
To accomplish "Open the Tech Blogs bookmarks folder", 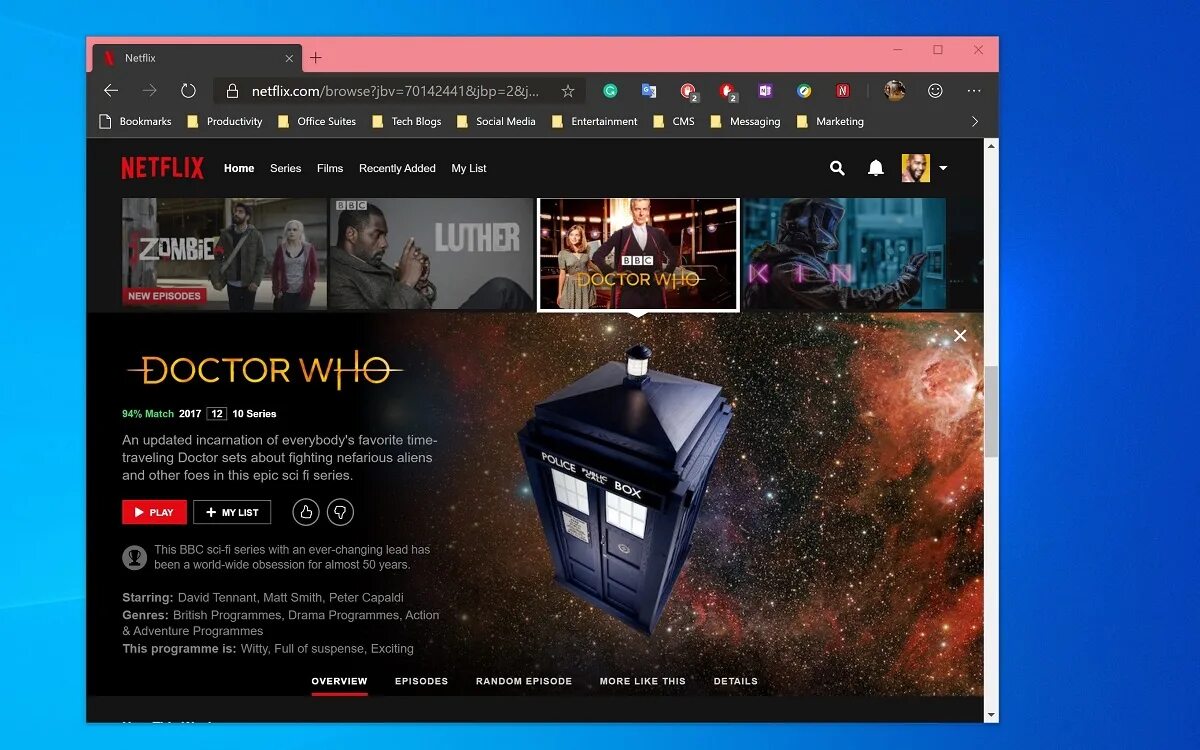I will [x=406, y=122].
